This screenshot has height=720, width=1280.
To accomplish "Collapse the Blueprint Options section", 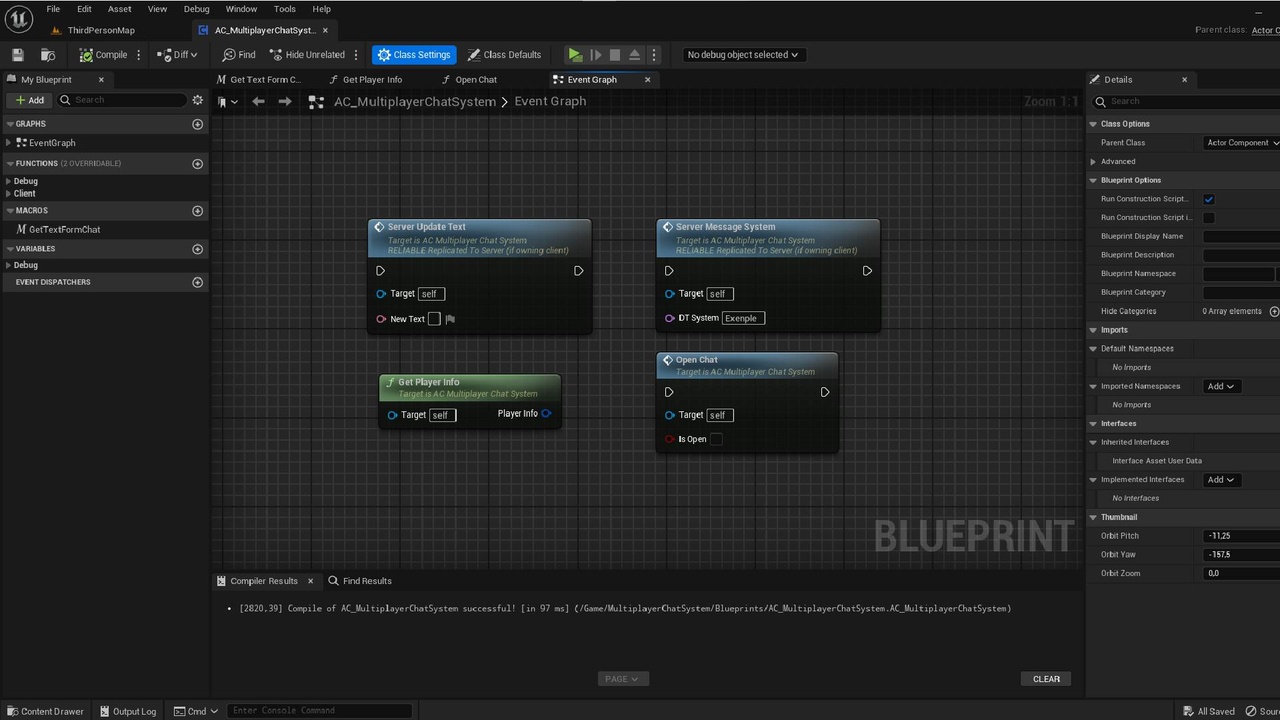I will coord(1094,180).
